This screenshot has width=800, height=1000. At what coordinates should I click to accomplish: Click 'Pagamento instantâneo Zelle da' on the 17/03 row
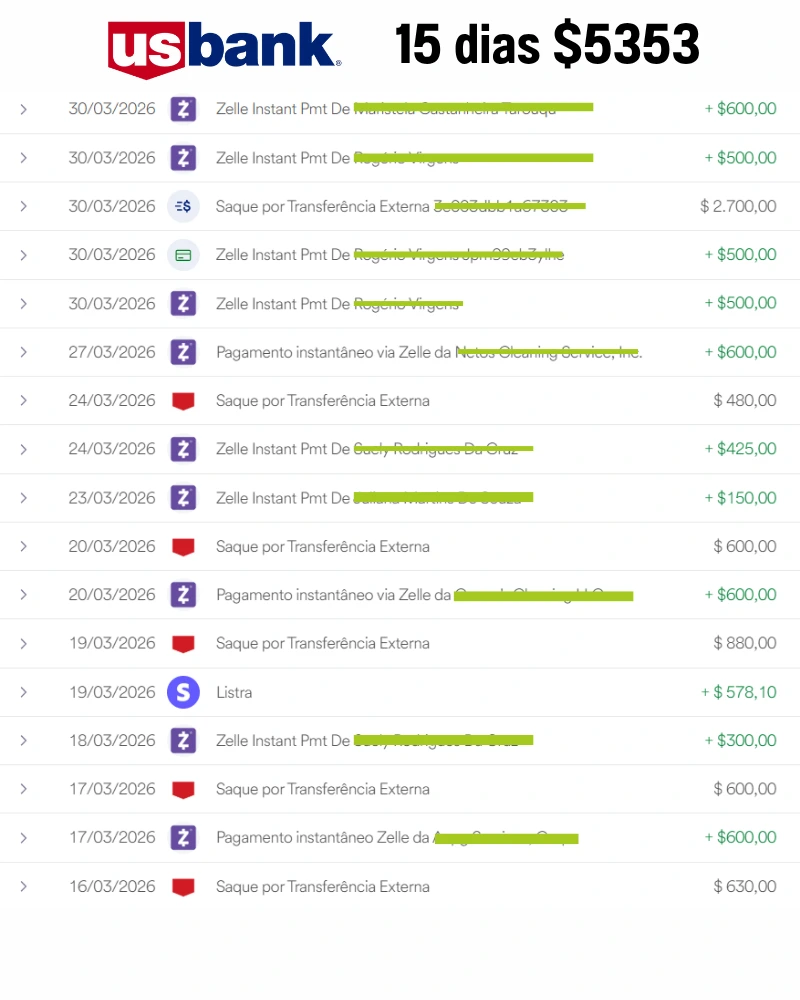pyautogui.click(x=323, y=837)
